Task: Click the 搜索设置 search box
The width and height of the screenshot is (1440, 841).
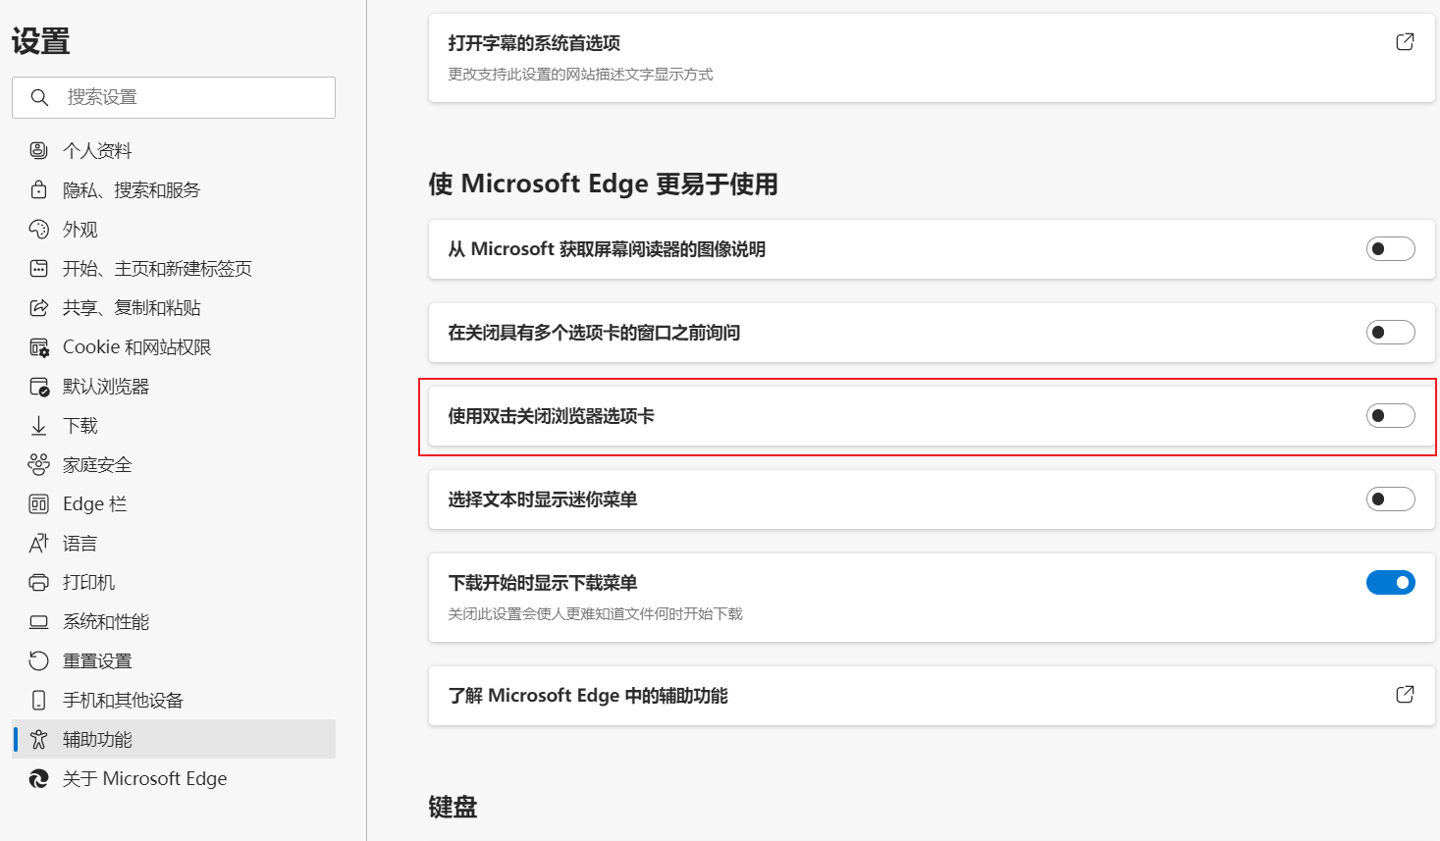Action: pos(173,97)
